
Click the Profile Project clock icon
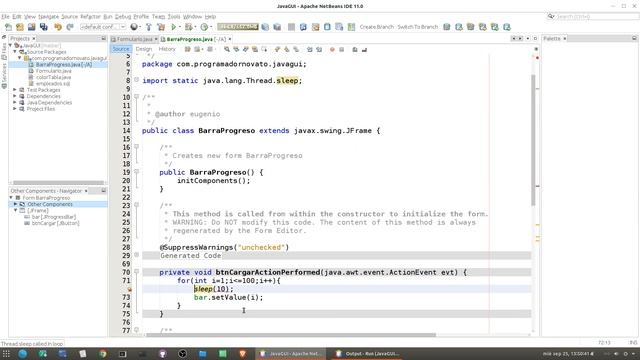coord(204,27)
